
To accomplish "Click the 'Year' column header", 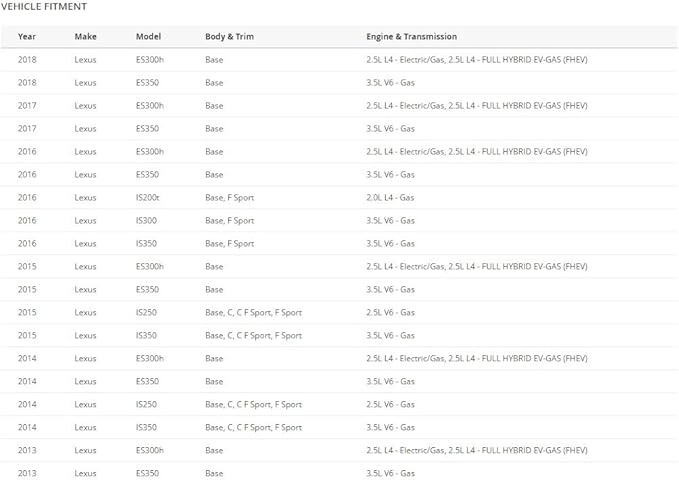I will [27, 36].
